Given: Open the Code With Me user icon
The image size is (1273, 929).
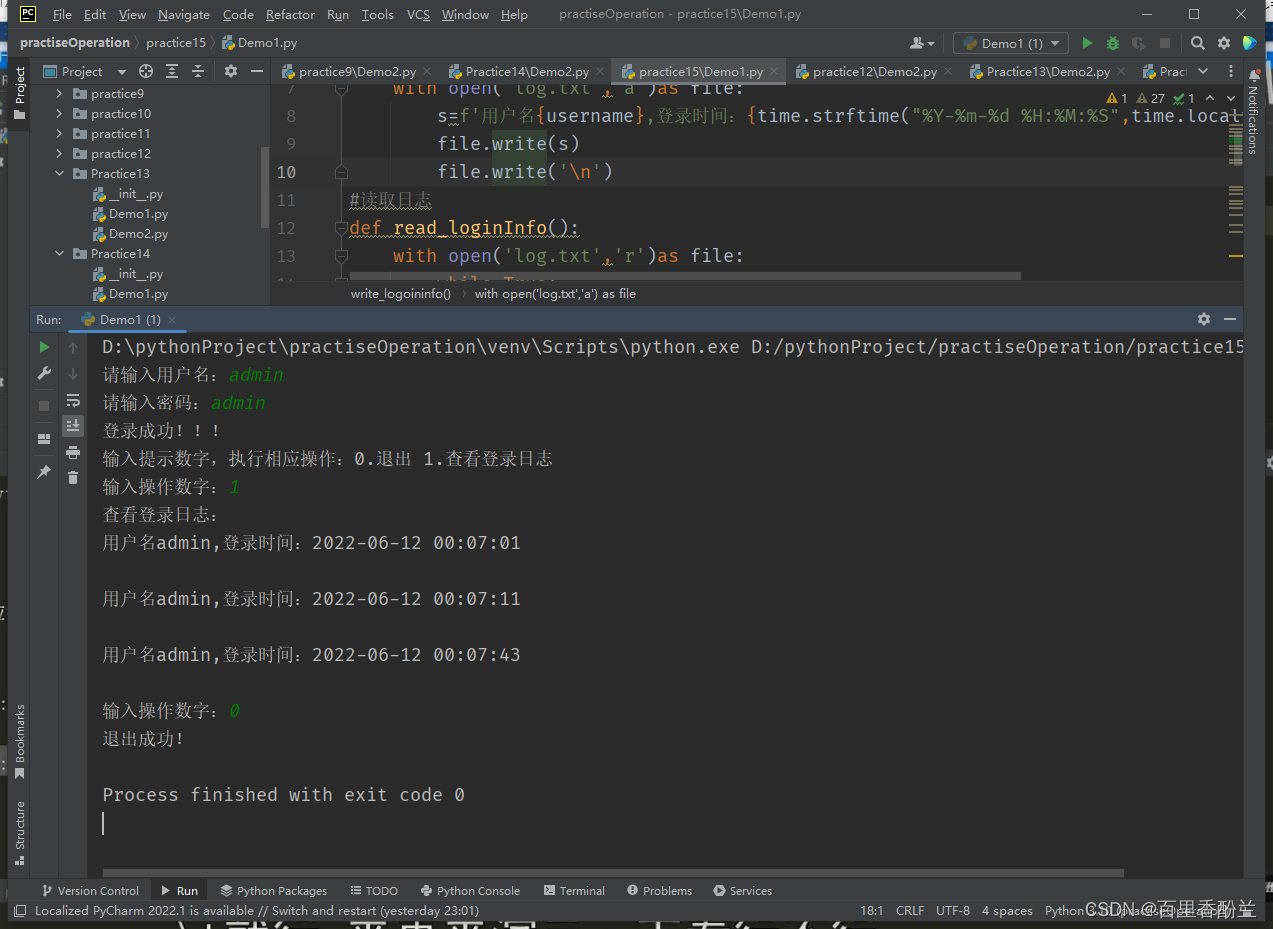Looking at the screenshot, I should (x=922, y=43).
